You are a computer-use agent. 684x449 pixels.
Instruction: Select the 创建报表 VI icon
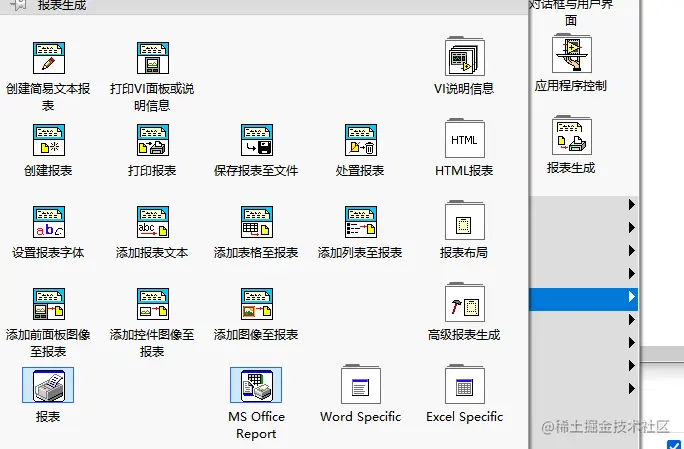click(x=49, y=140)
